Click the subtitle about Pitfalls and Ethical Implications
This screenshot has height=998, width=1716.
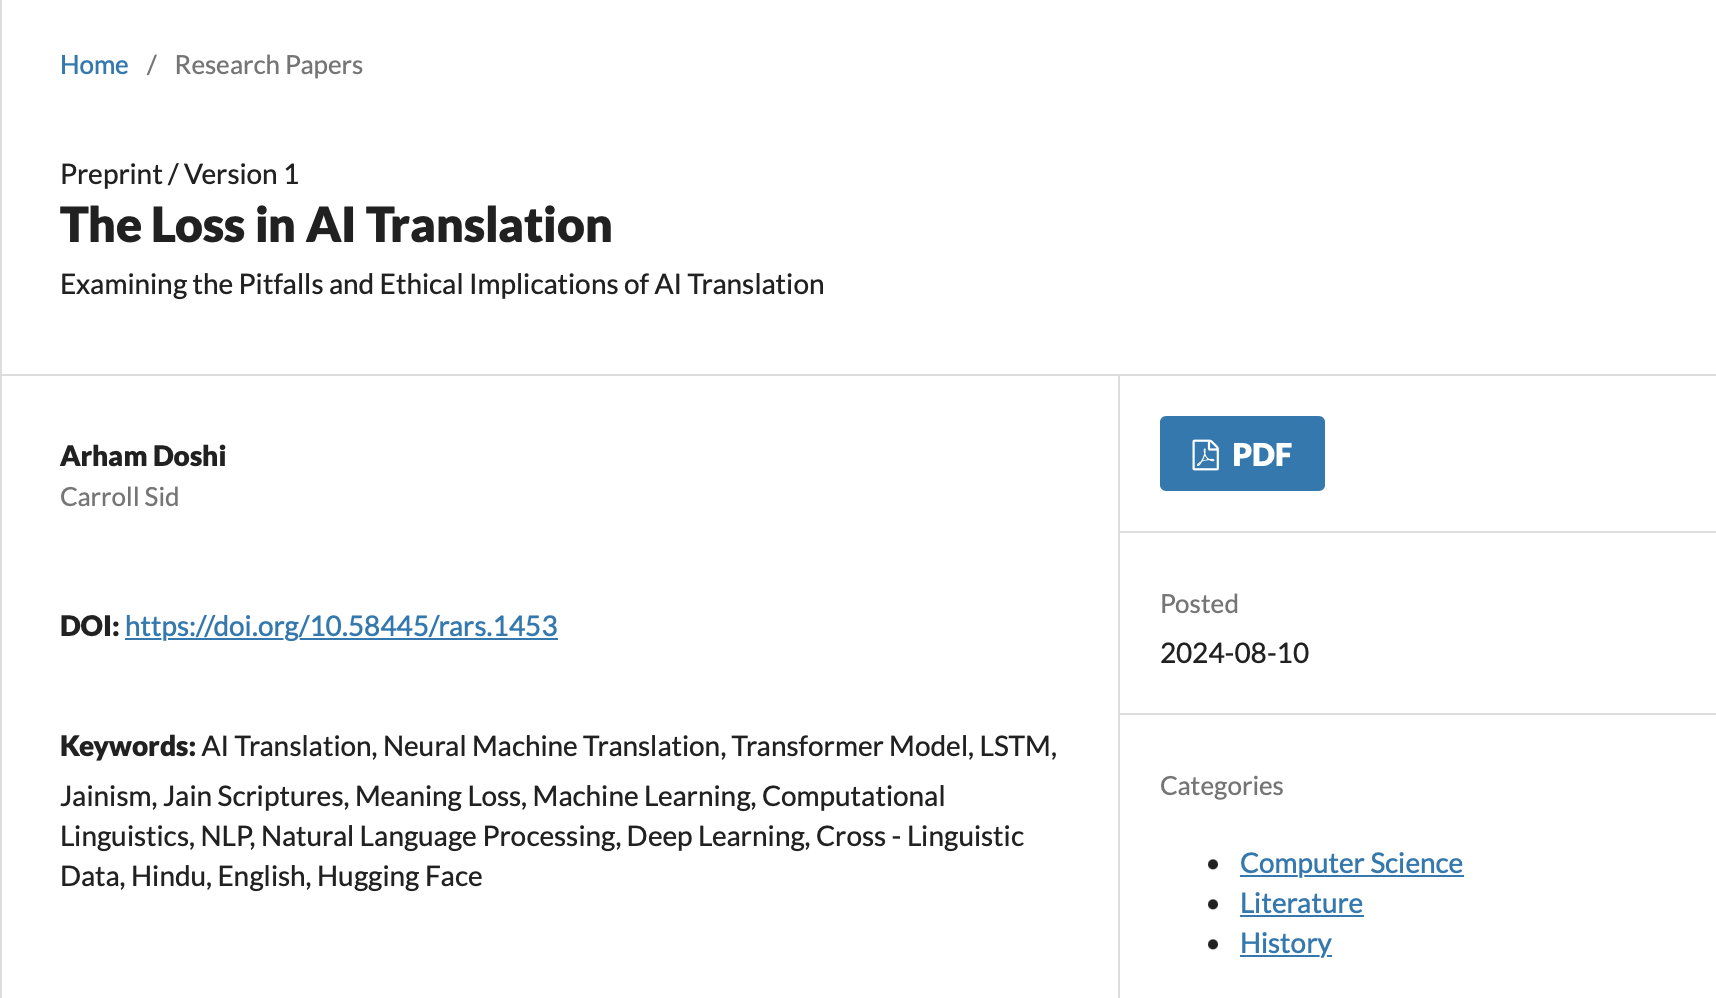point(441,284)
